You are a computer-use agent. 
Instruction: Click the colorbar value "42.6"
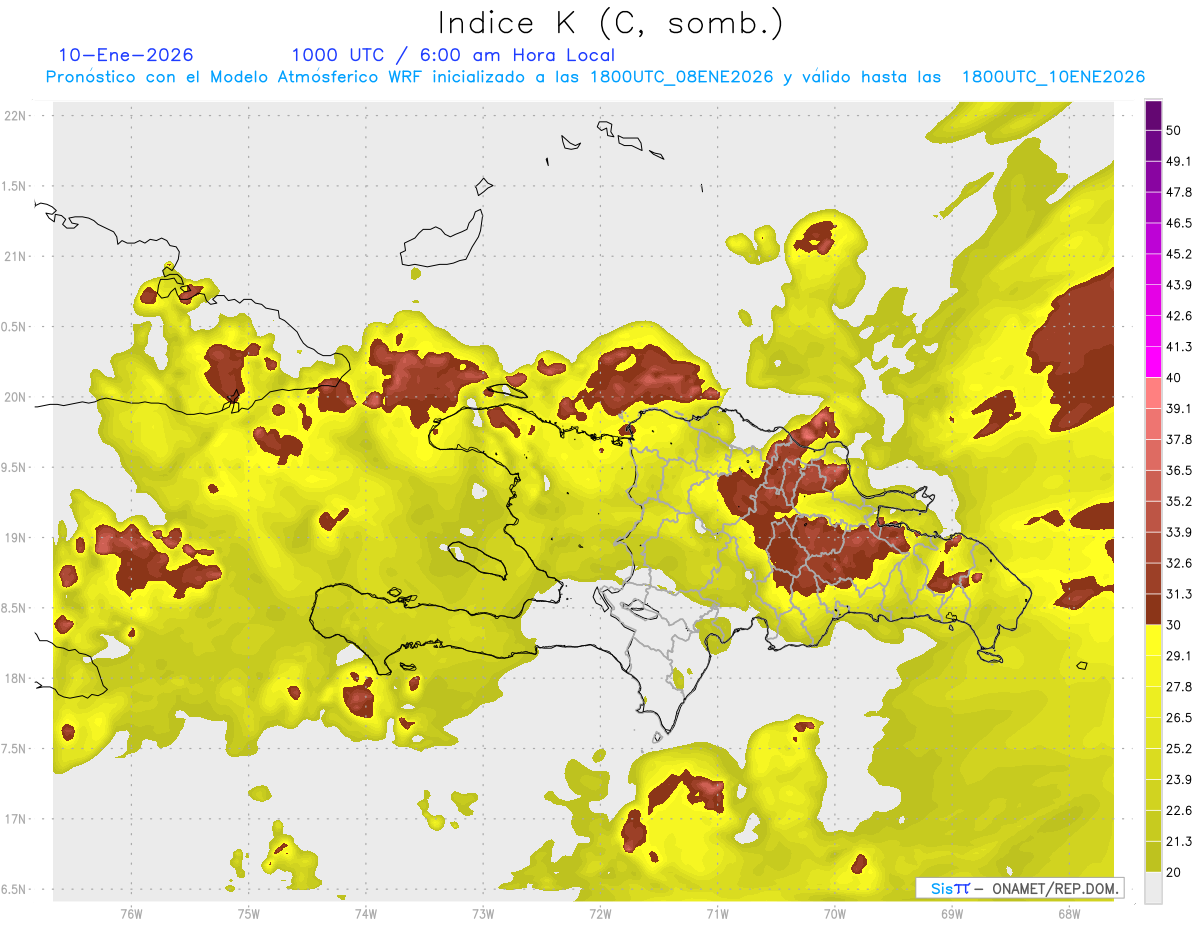coord(1179,316)
